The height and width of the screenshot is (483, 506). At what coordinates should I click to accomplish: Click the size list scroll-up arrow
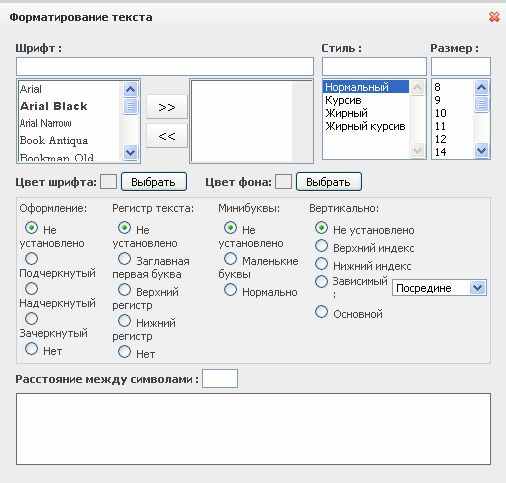(x=481, y=88)
